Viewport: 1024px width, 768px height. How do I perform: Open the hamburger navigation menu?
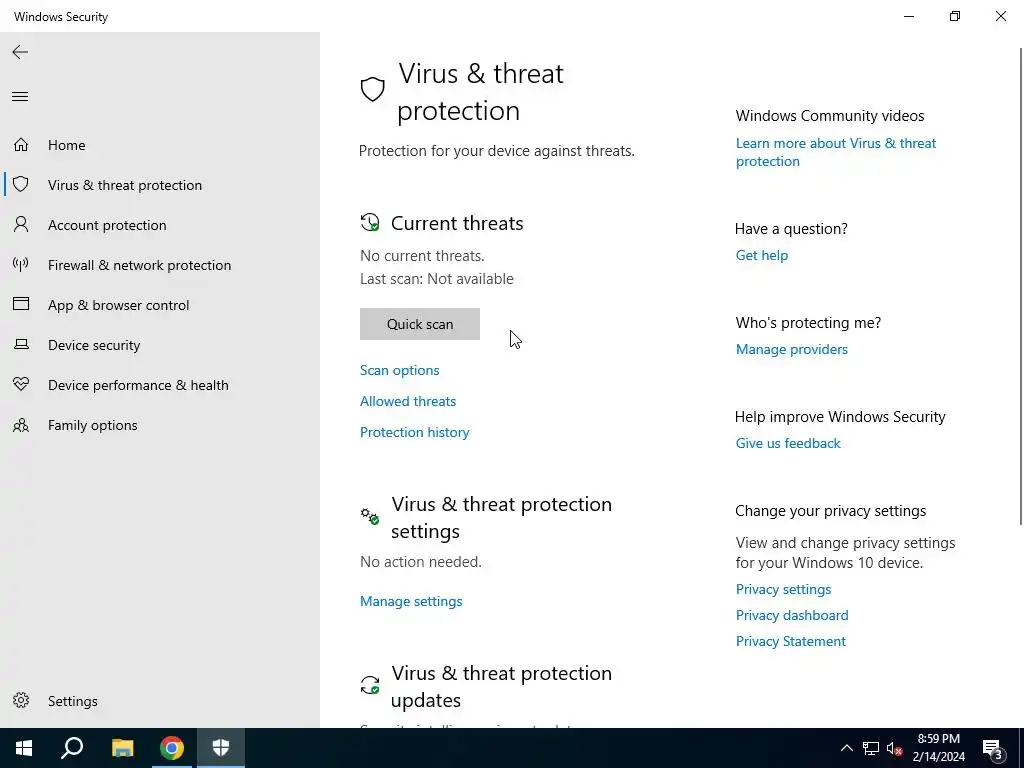[x=20, y=97]
